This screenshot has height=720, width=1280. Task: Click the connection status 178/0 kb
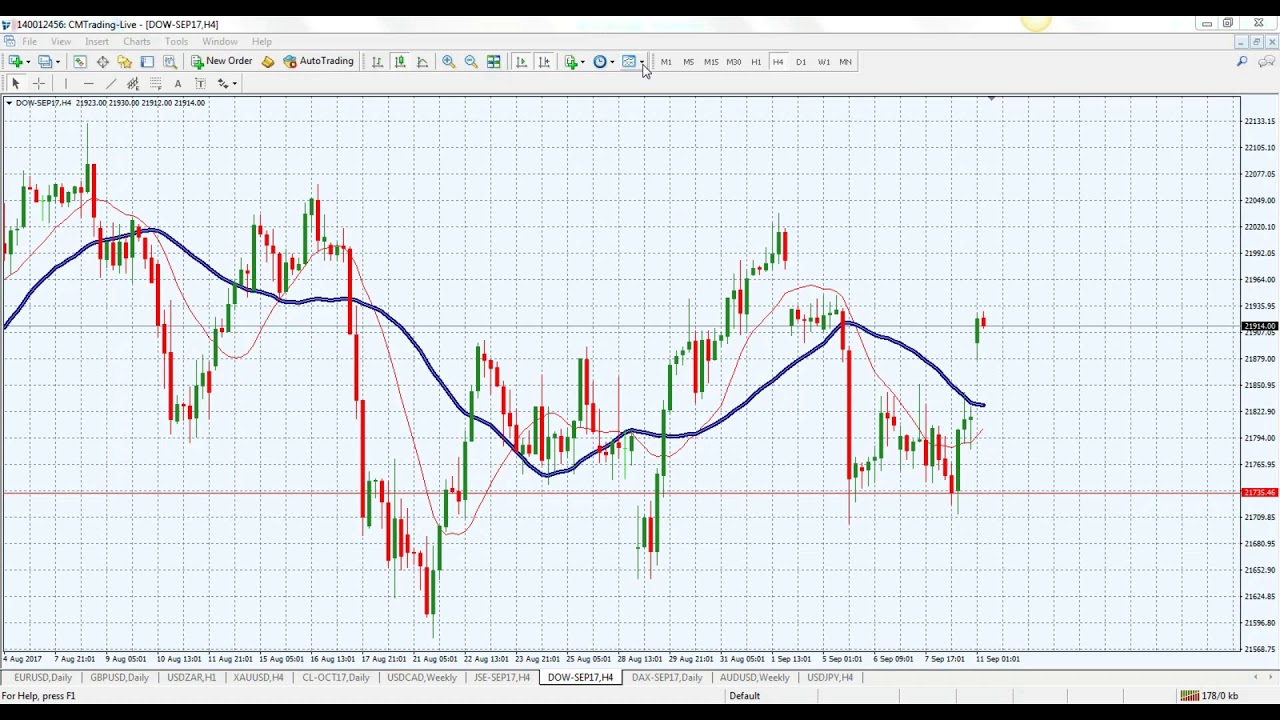(x=1209, y=696)
